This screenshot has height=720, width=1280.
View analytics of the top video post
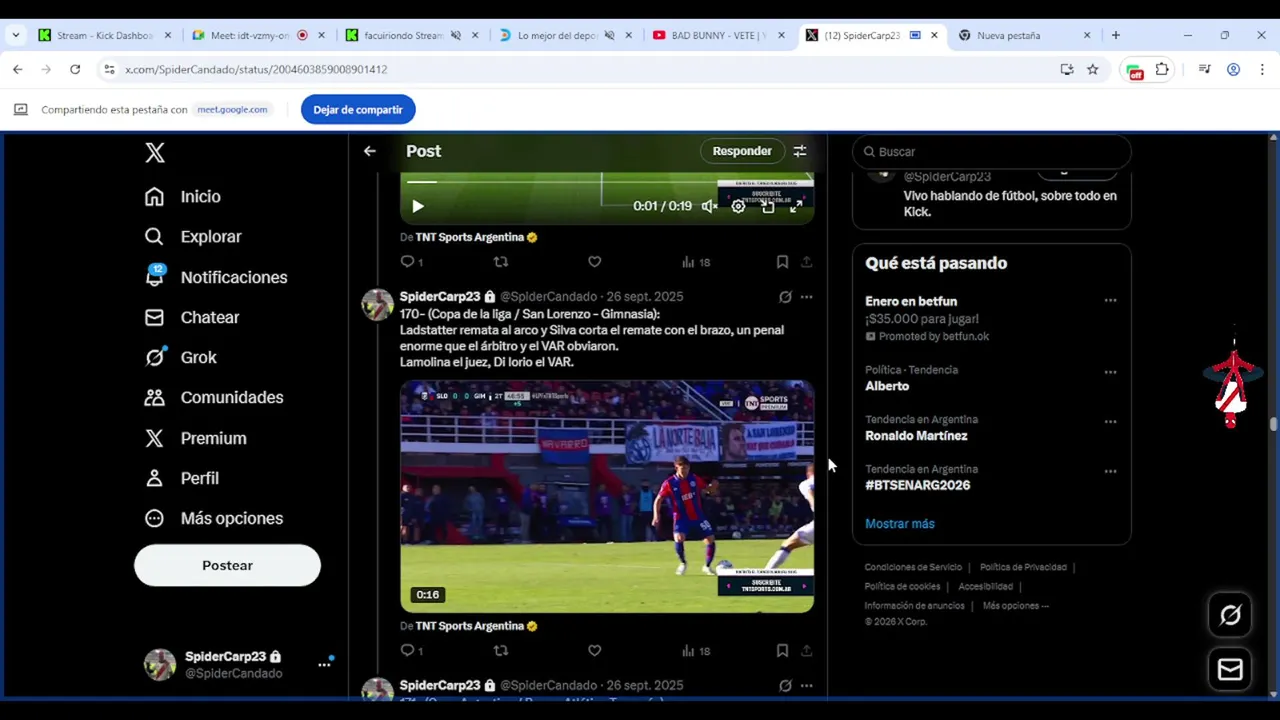696,262
